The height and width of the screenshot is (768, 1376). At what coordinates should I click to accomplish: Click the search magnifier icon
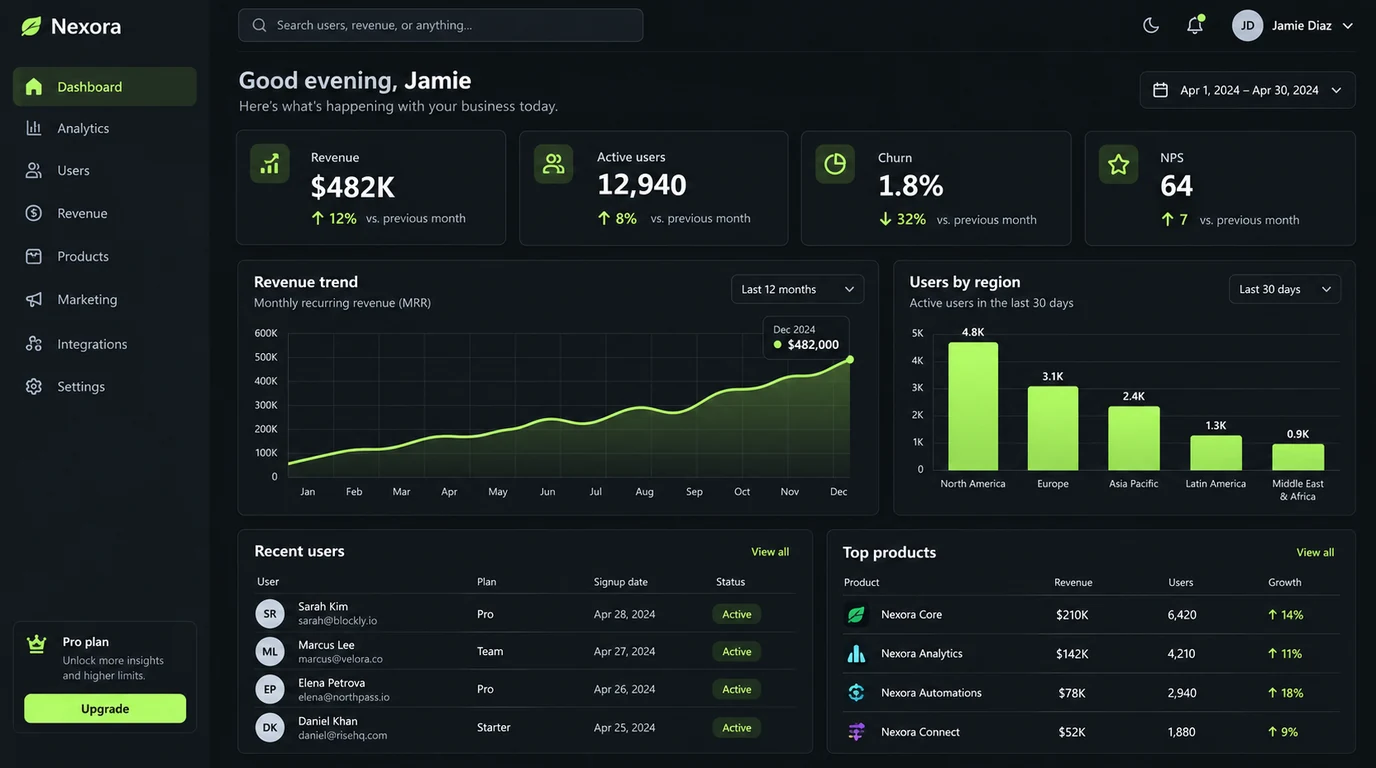click(259, 25)
